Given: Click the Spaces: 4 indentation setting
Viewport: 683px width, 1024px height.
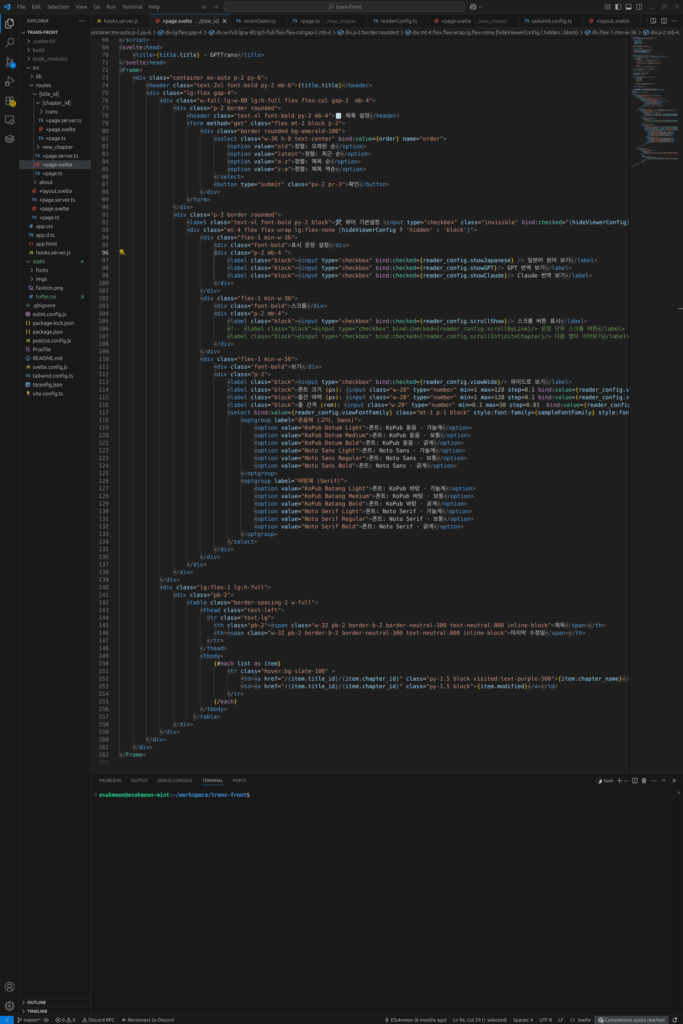Looking at the screenshot, I should 523,1019.
